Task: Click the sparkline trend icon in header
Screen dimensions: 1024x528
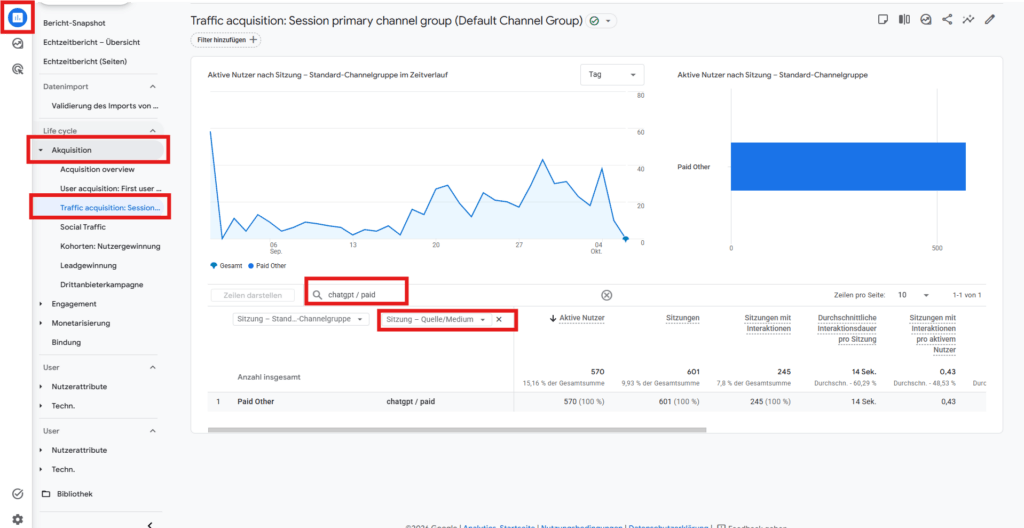Action: pos(968,20)
